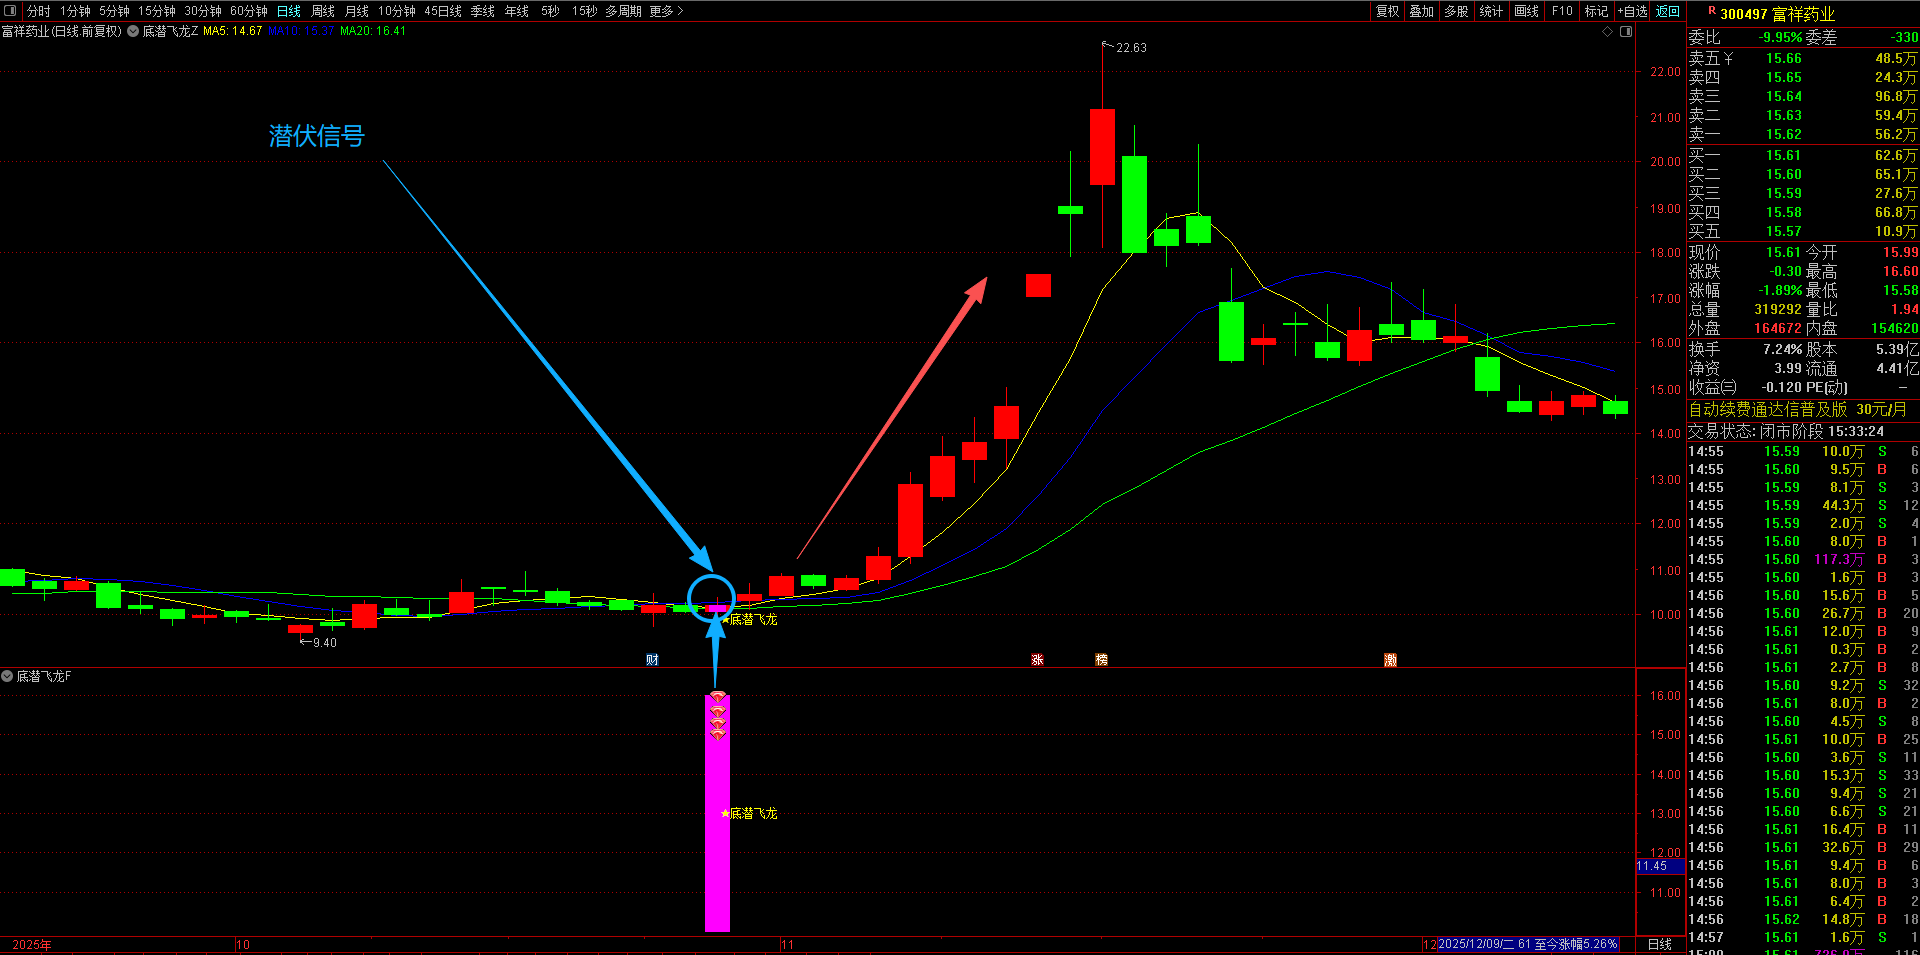The height and width of the screenshot is (955, 1920).
Task: Select the 30分钟 period tab
Action: [x=203, y=11]
